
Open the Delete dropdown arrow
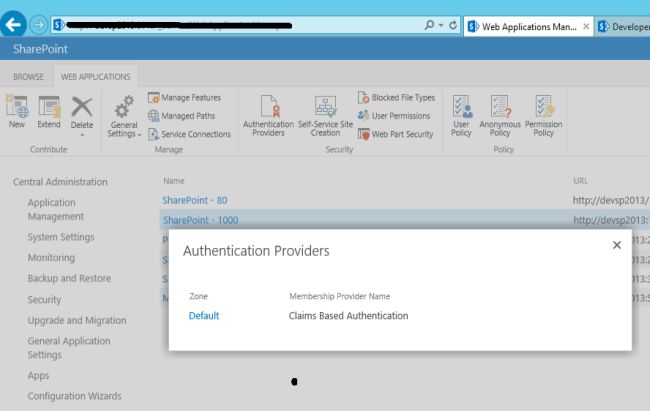pos(82,136)
